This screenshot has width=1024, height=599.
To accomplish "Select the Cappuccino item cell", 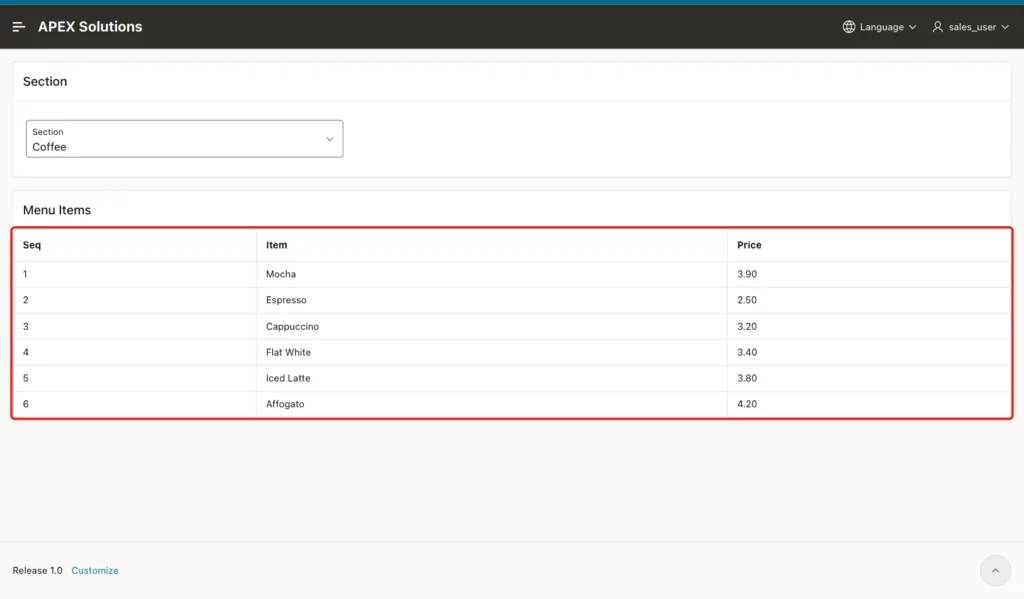I will coord(492,327).
